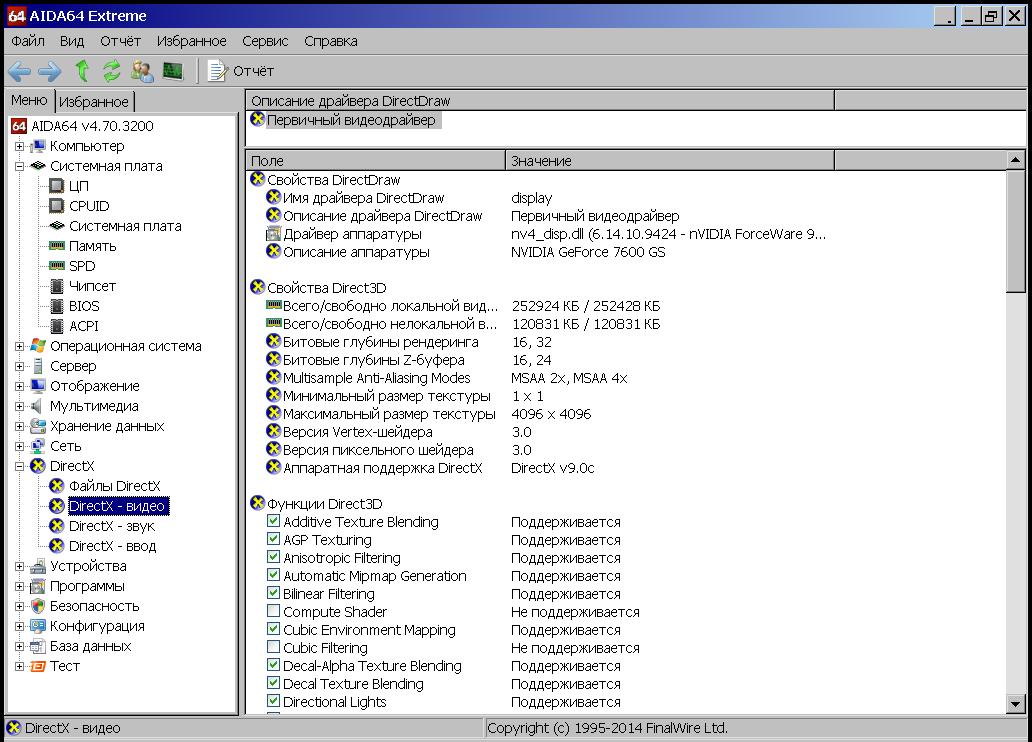Image resolution: width=1032 pixels, height=742 pixels.
Task: Click the green monitor icon in toolbar
Action: click(173, 71)
